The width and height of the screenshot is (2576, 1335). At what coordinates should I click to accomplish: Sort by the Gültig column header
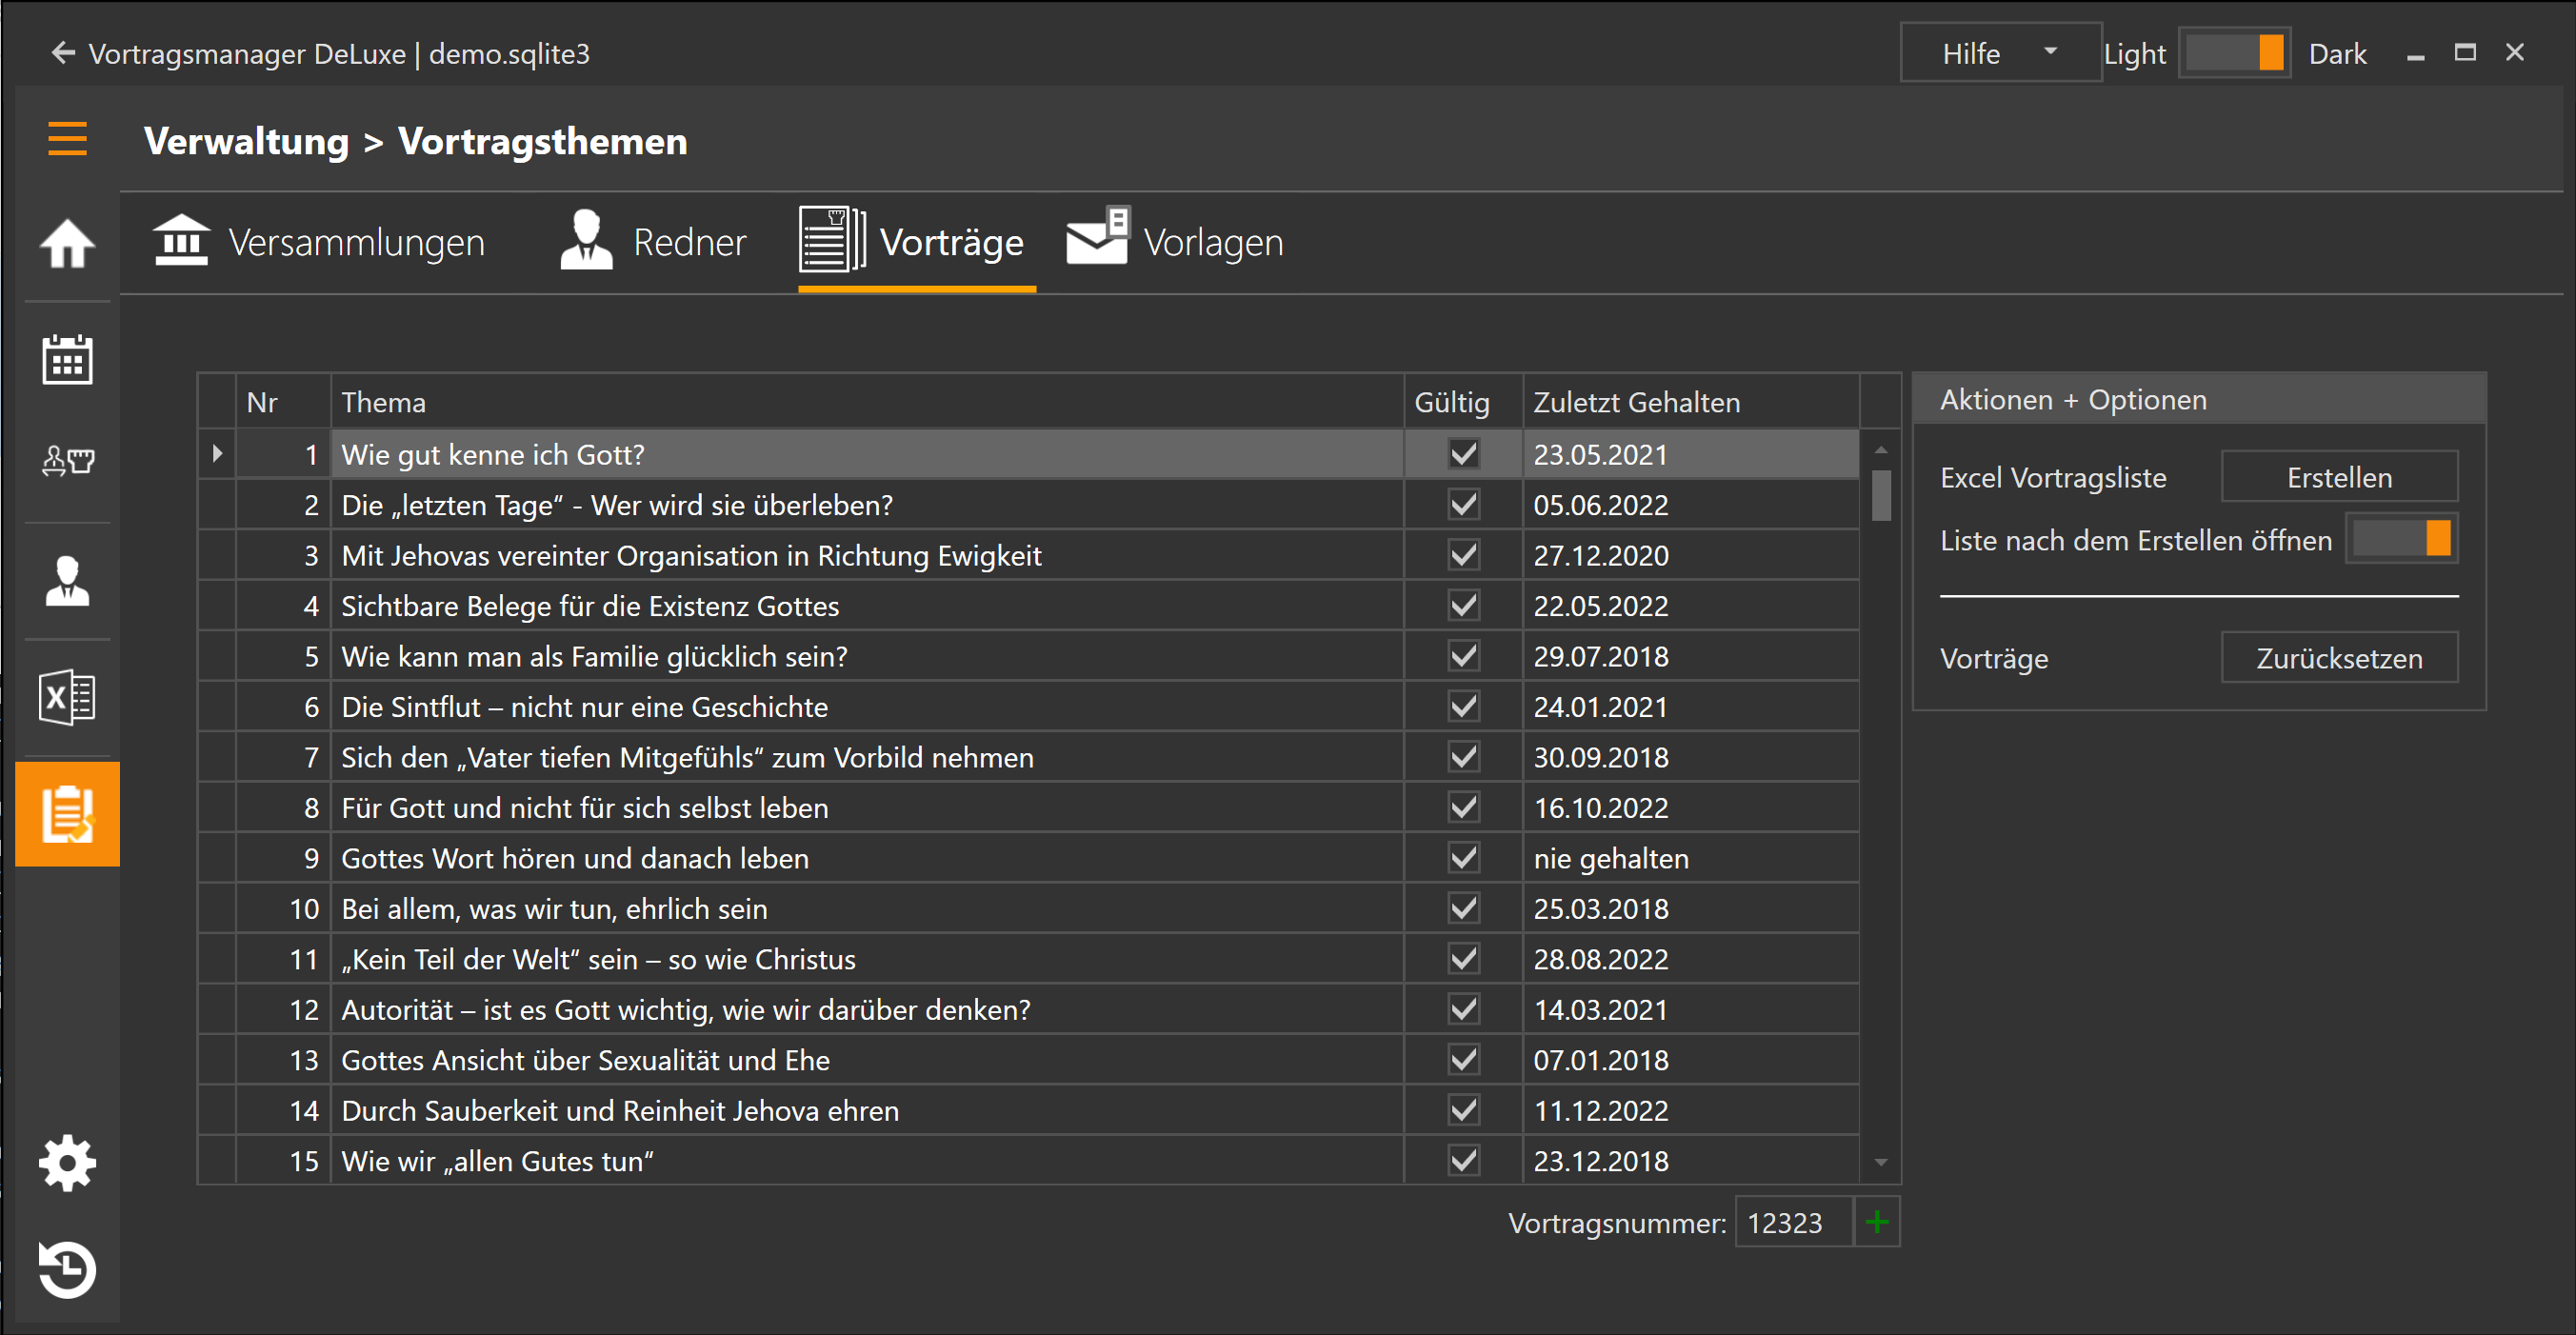coord(1463,402)
